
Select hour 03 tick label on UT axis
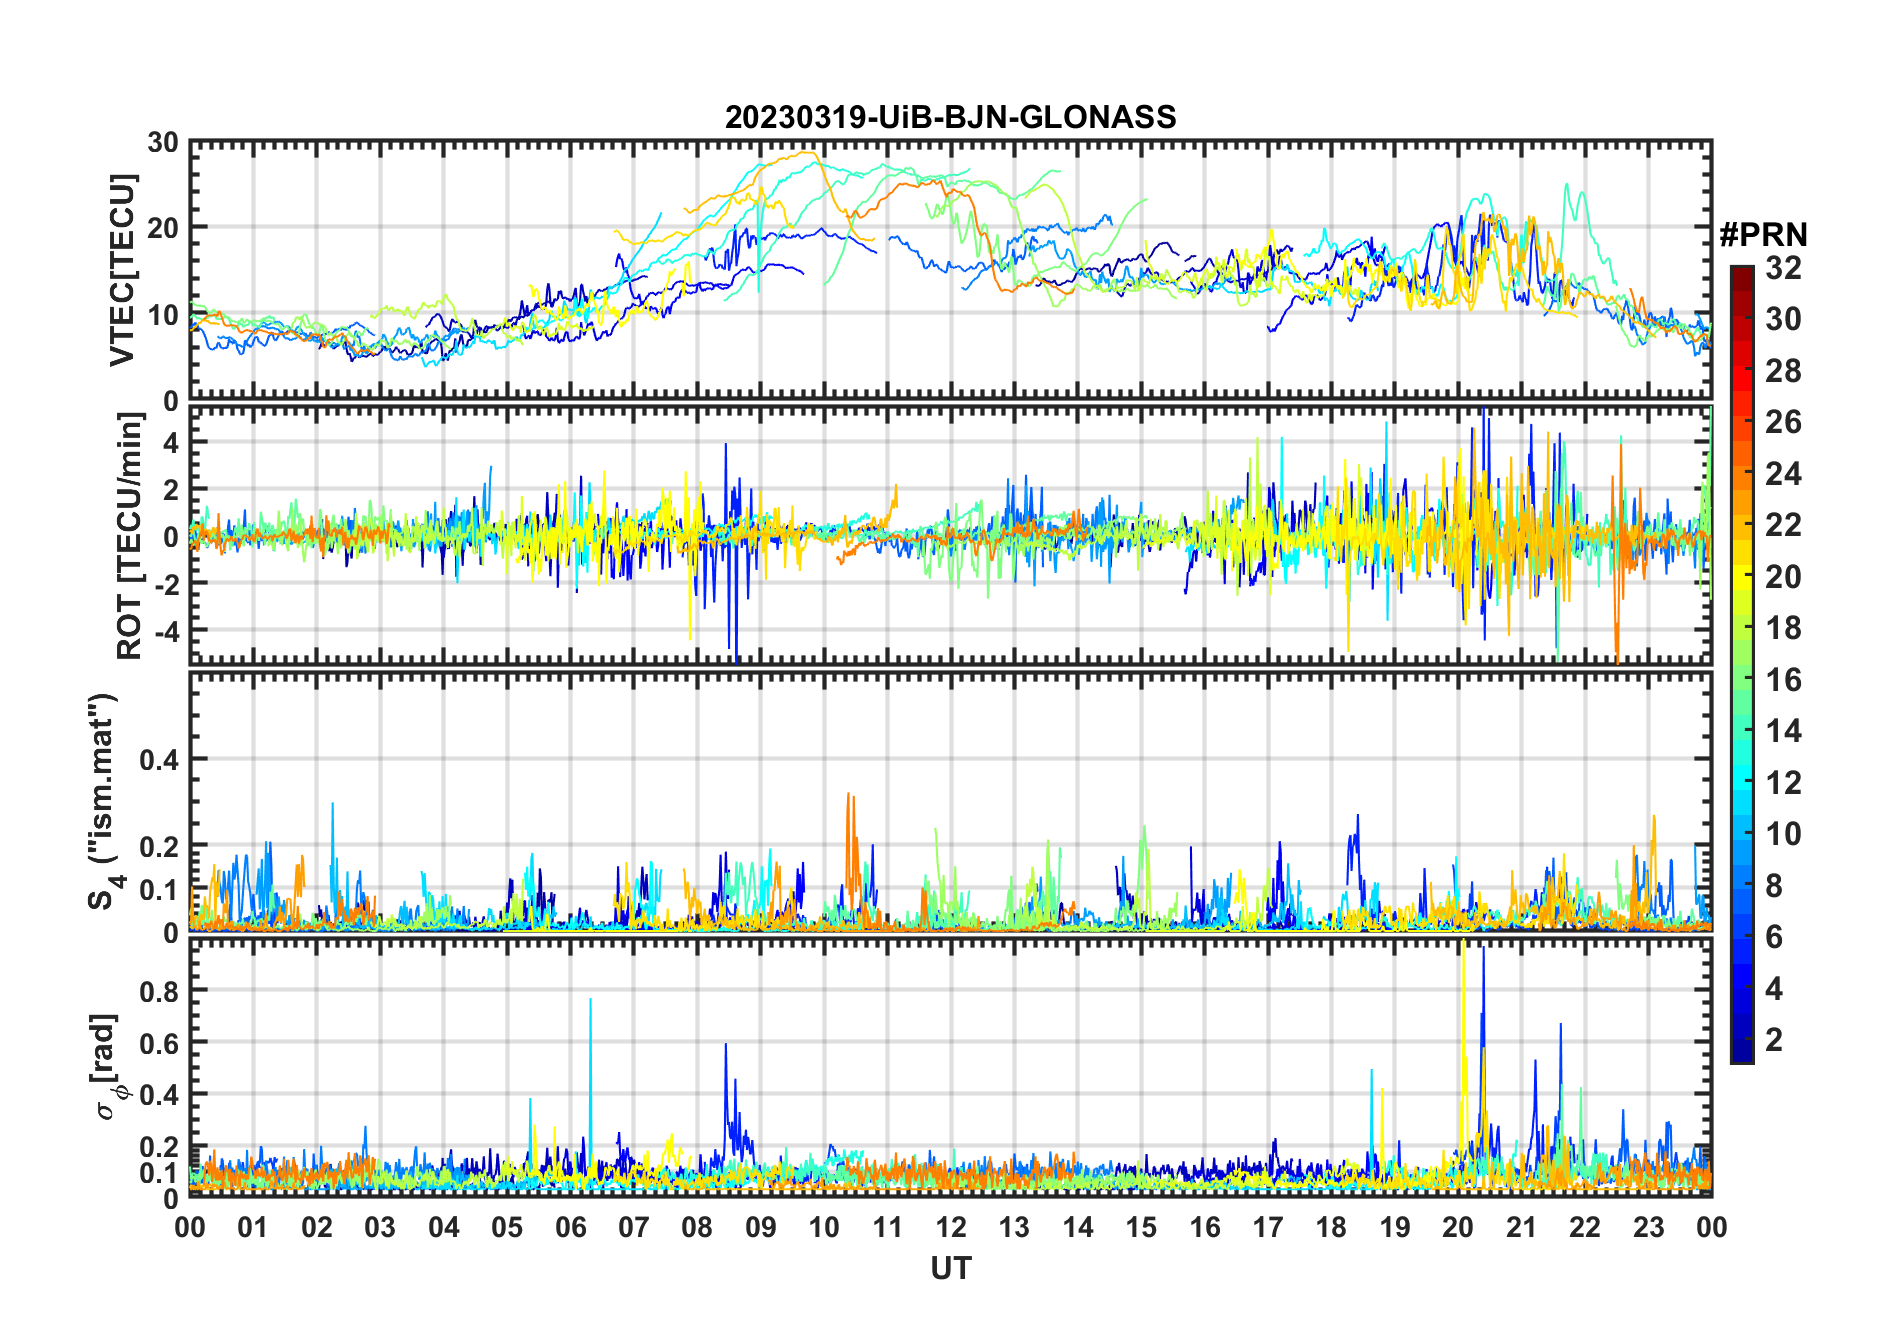(x=380, y=1227)
